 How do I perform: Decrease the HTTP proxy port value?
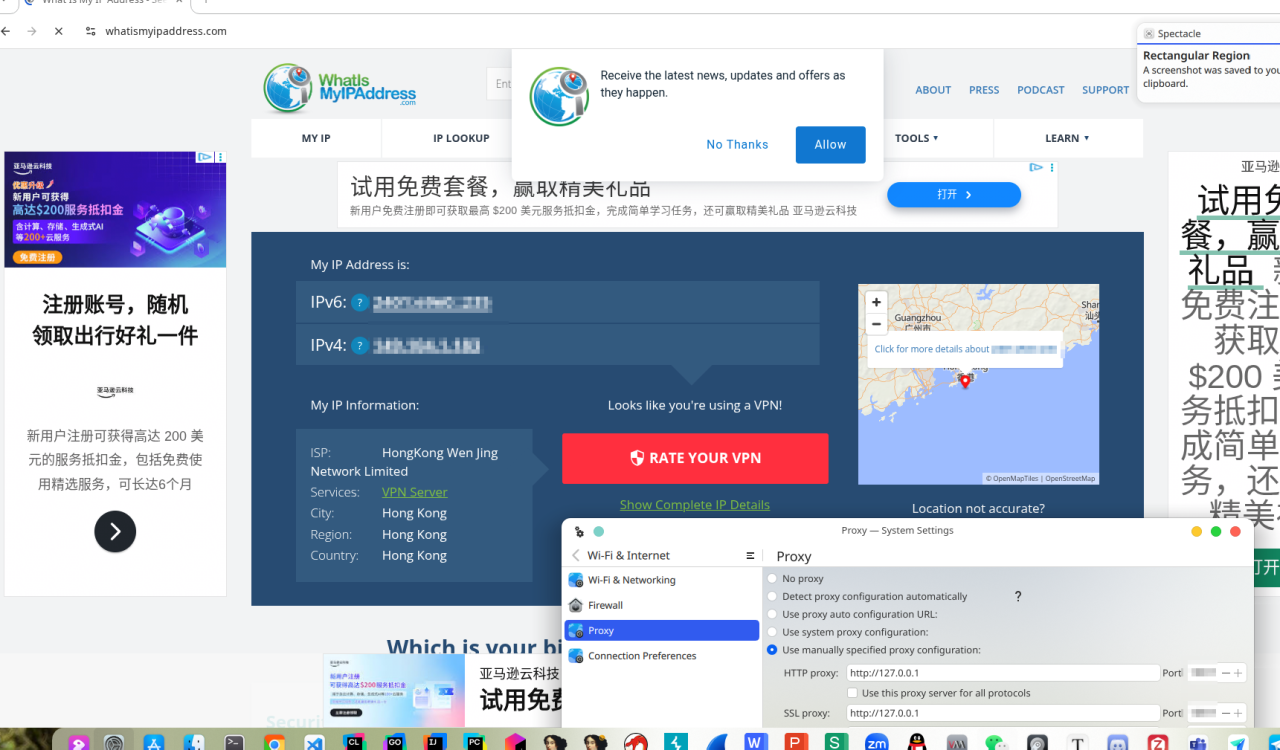point(1226,673)
